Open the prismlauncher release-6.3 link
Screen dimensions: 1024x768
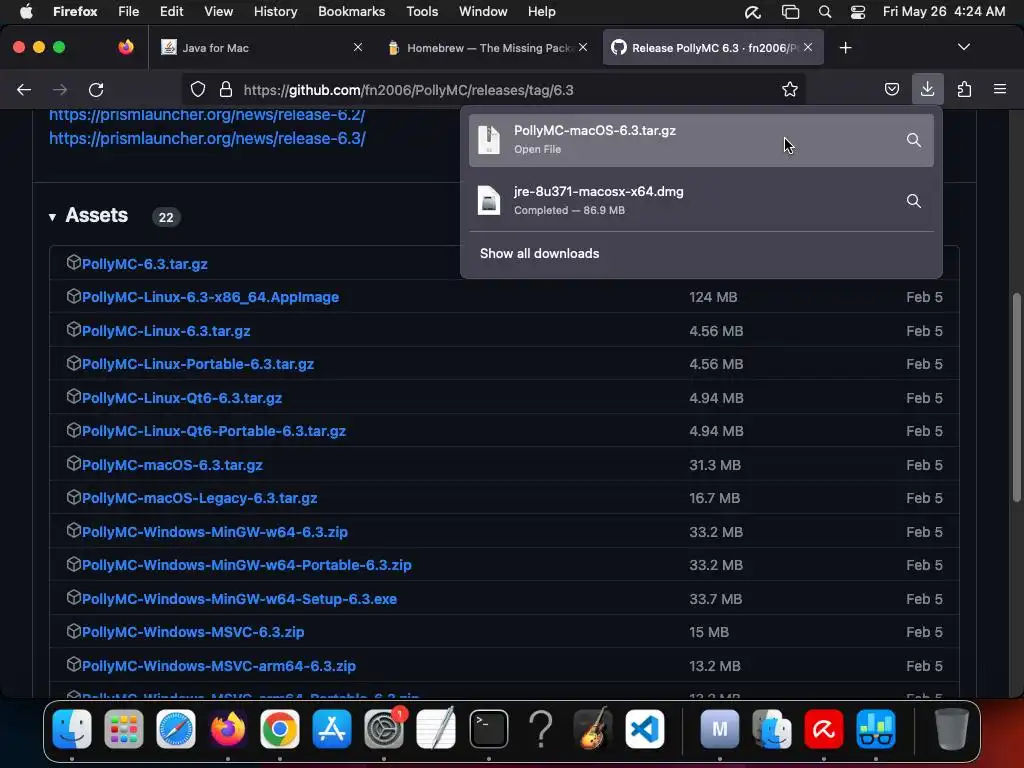(x=207, y=138)
